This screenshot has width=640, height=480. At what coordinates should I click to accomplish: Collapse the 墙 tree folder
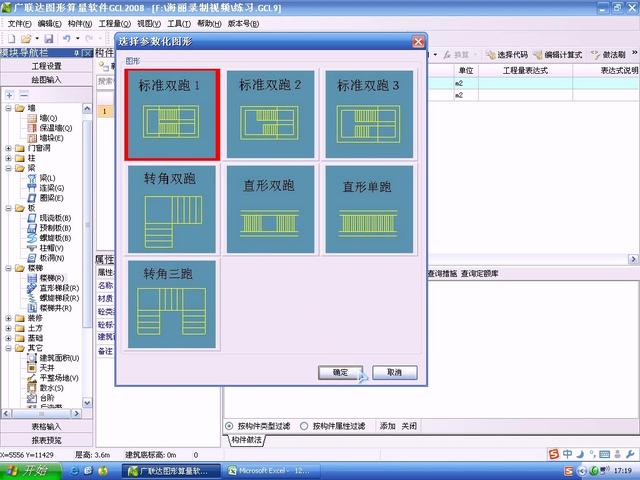tap(9, 108)
